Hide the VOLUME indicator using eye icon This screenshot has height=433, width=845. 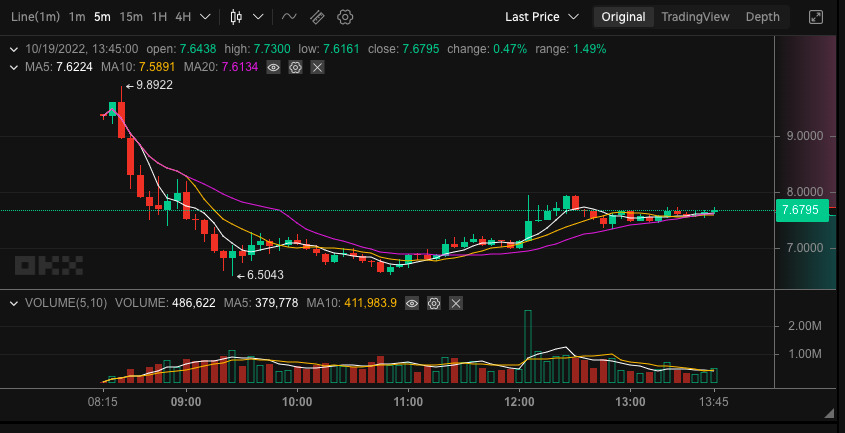click(412, 303)
